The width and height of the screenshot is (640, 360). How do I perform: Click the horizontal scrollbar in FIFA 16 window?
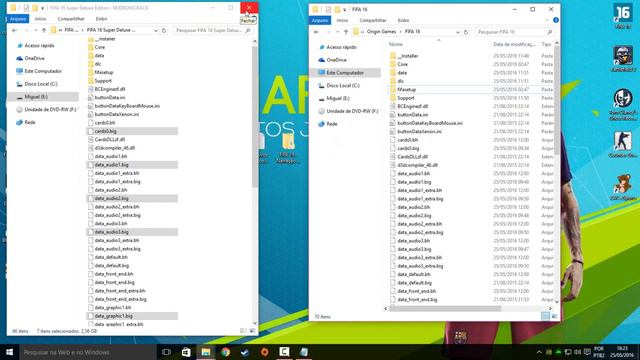[x=445, y=309]
